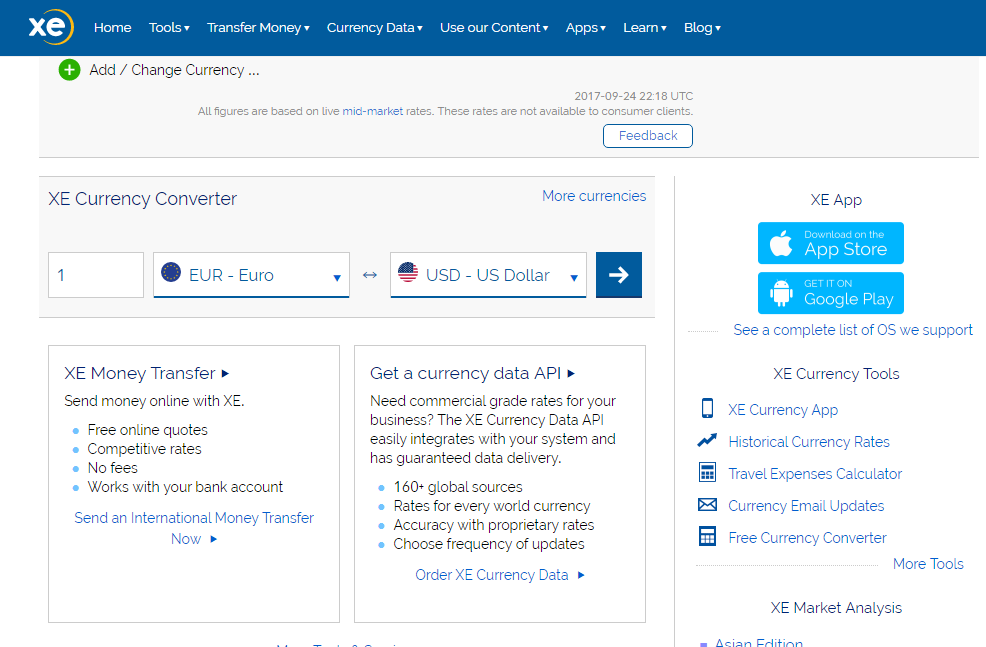Expand the USD - US Dollar currency dropdown
The height and width of the screenshot is (647, 986).
coord(488,275)
